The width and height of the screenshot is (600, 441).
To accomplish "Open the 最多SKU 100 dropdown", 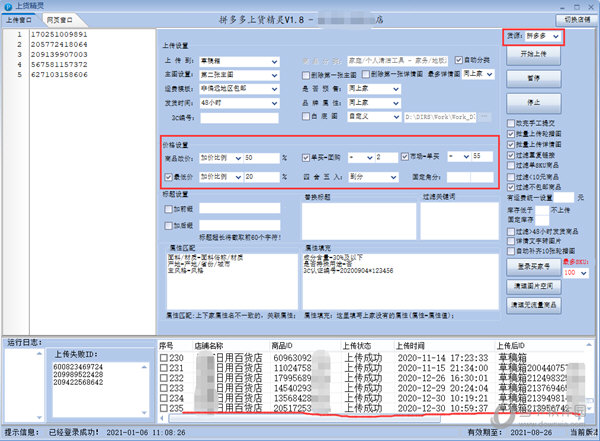I will pyautogui.click(x=584, y=273).
